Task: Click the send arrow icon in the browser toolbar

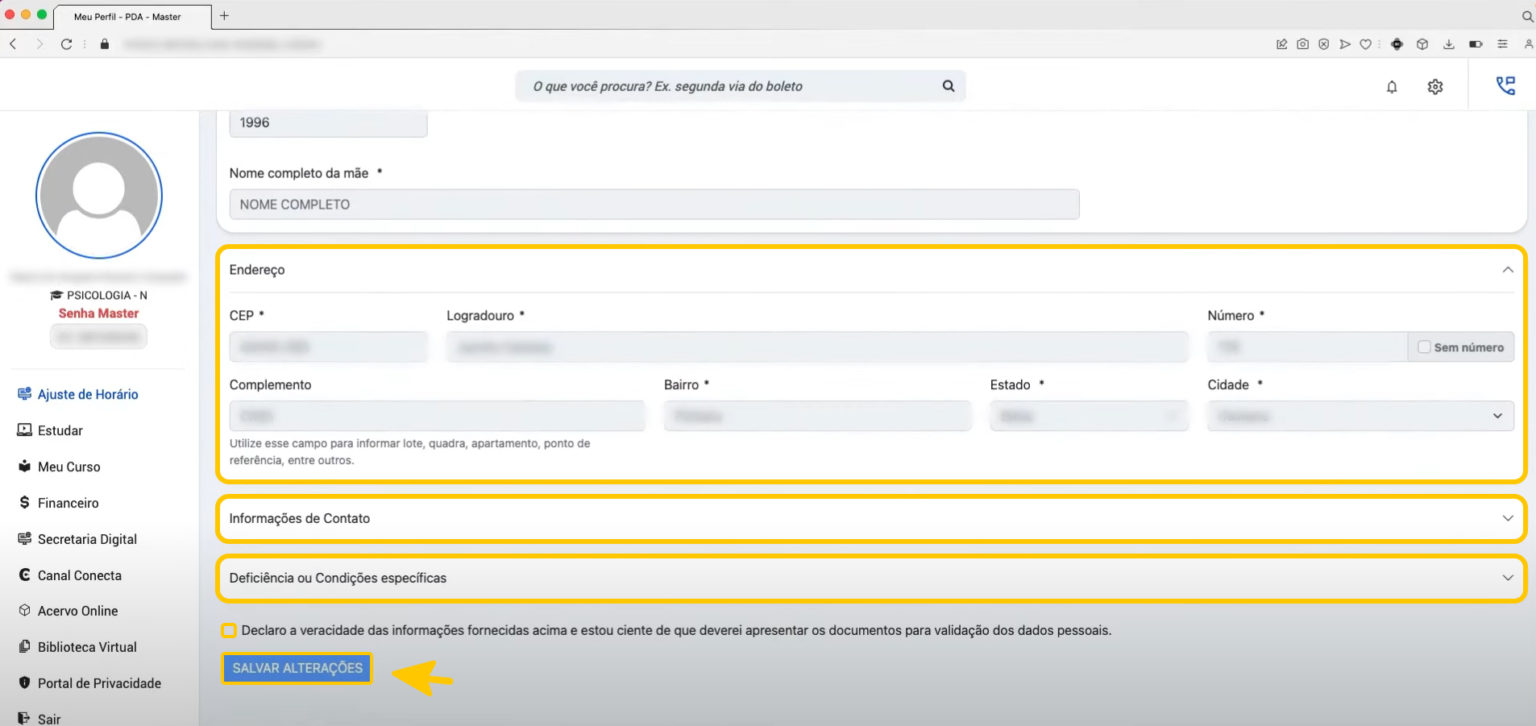Action: [1345, 44]
